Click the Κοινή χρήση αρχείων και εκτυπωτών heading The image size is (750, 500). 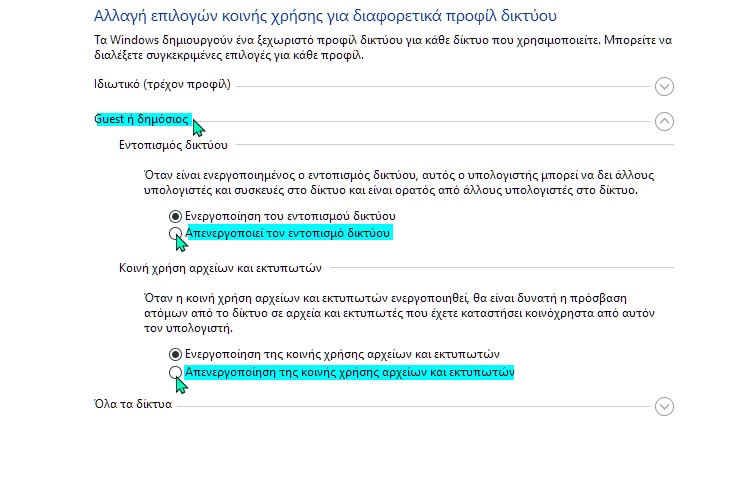(x=220, y=268)
